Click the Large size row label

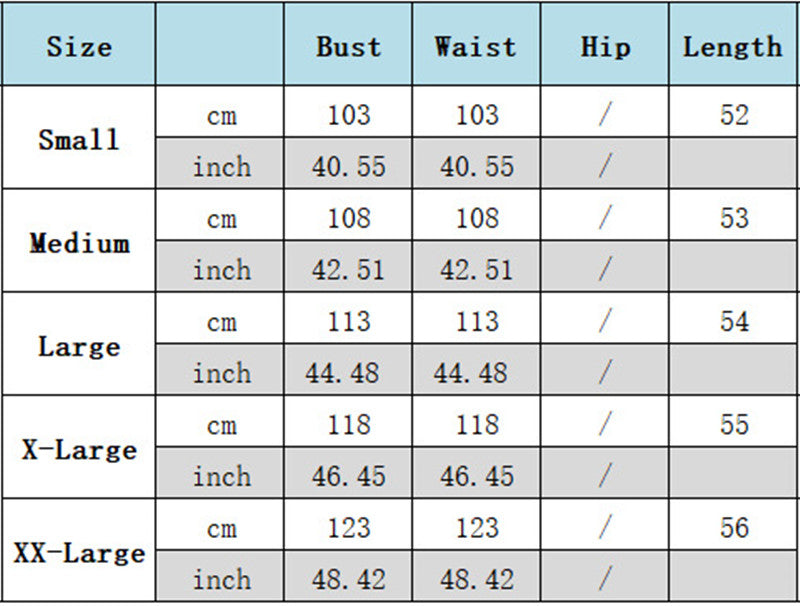tap(79, 347)
